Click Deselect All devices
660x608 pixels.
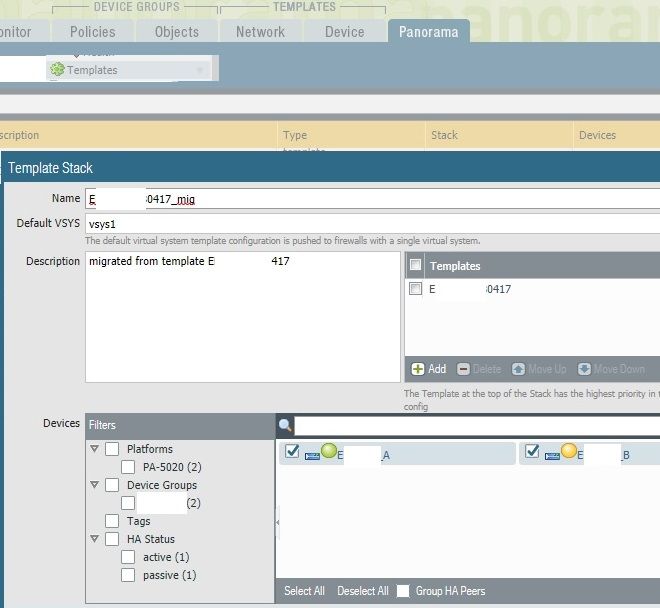pyautogui.click(x=362, y=591)
